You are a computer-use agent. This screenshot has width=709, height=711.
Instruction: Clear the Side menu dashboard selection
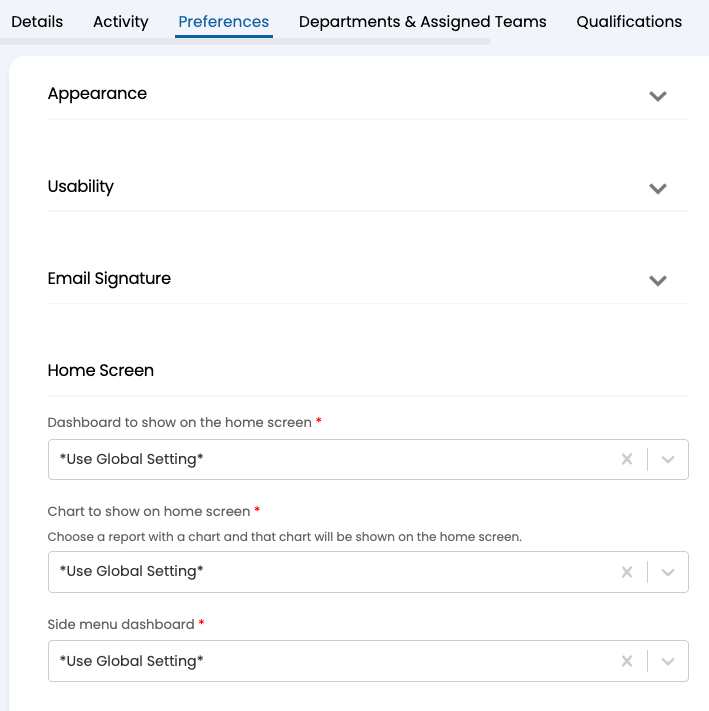pyautogui.click(x=627, y=661)
